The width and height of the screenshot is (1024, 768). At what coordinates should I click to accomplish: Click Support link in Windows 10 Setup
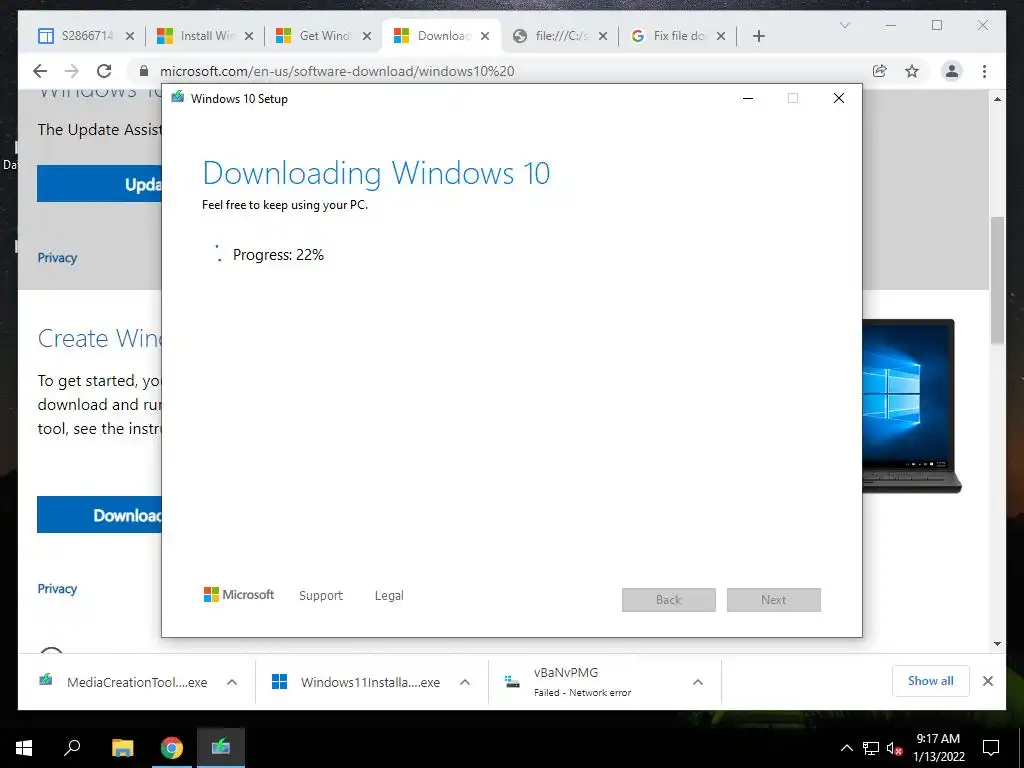pyautogui.click(x=321, y=596)
